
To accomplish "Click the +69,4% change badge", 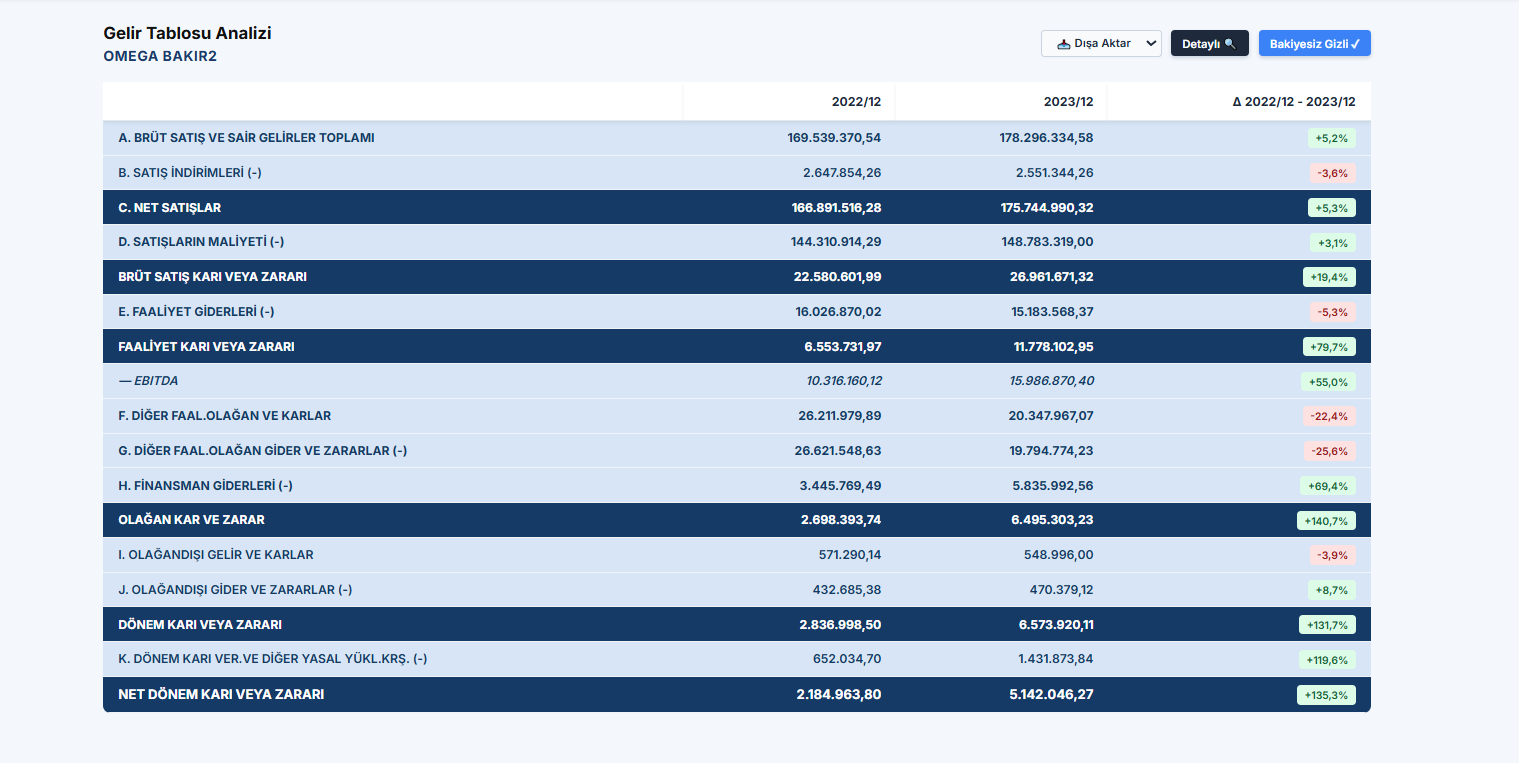I will (1329, 486).
